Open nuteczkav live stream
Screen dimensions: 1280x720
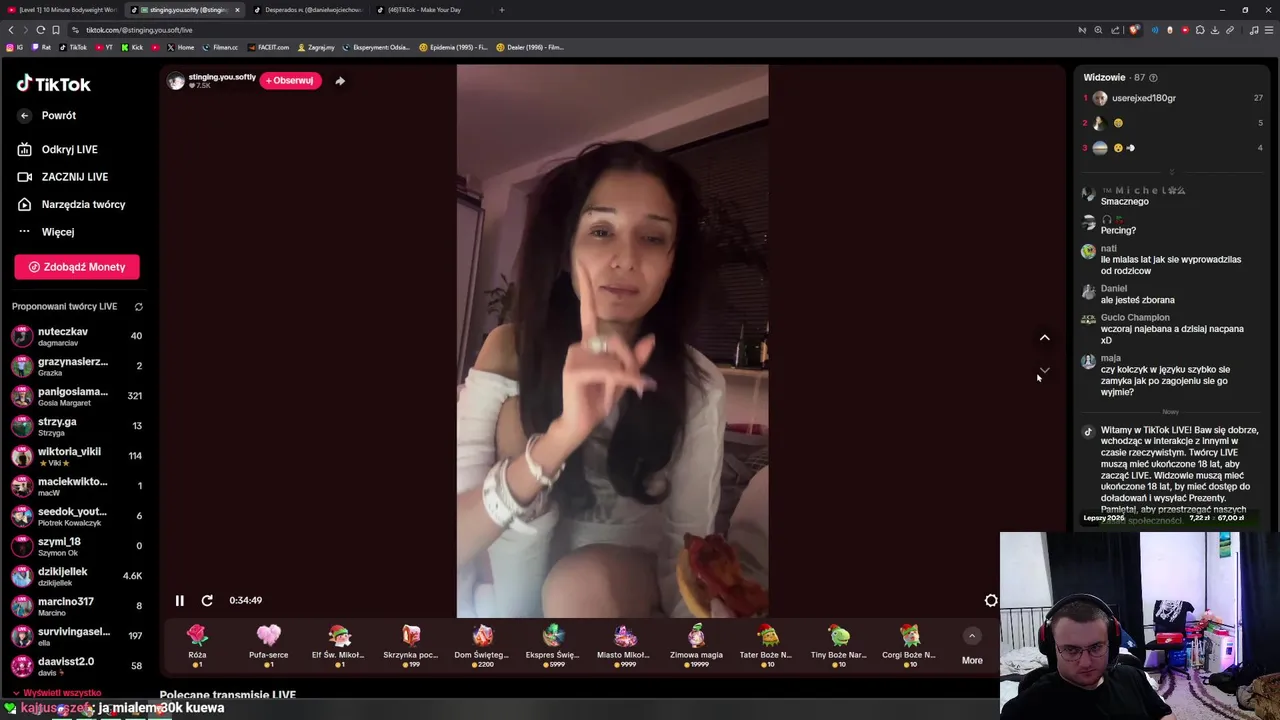click(77, 336)
